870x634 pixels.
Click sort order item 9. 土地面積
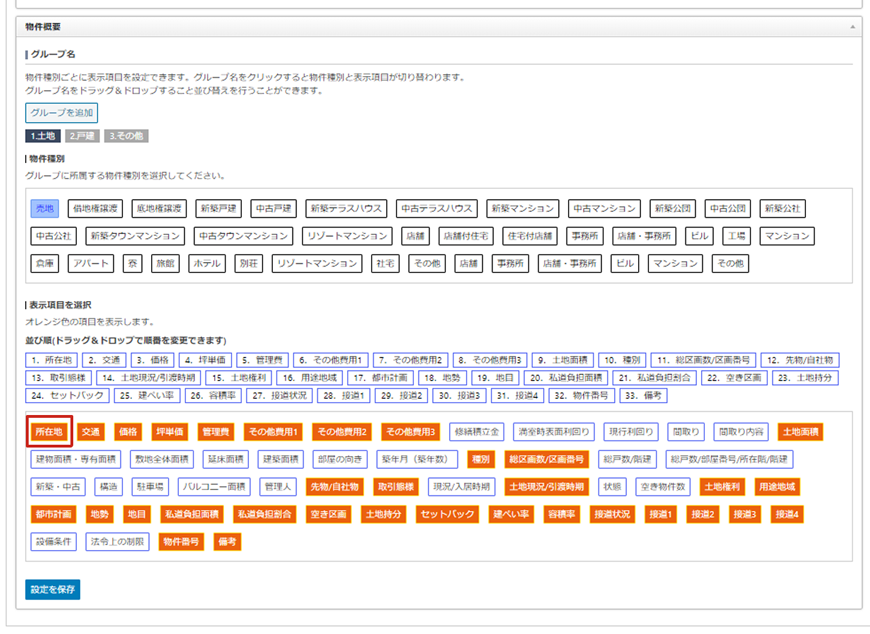563,359
